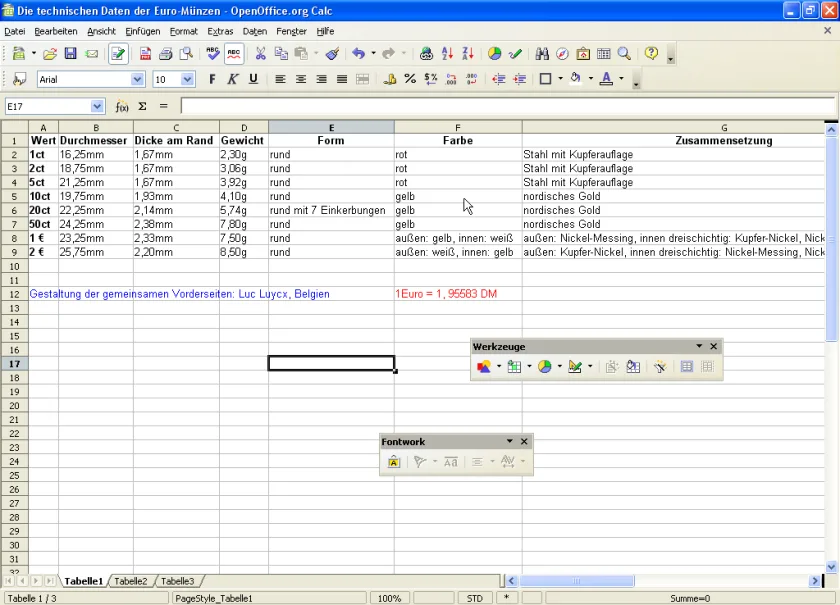The width and height of the screenshot is (840, 605).
Task: Toggle underline formatting button U
Action: (253, 79)
